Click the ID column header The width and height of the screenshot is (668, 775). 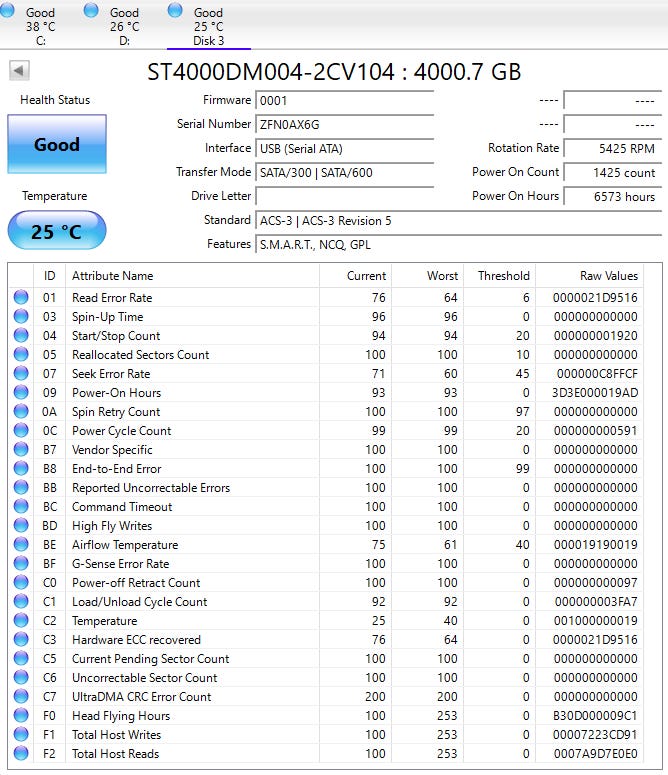pyautogui.click(x=49, y=276)
